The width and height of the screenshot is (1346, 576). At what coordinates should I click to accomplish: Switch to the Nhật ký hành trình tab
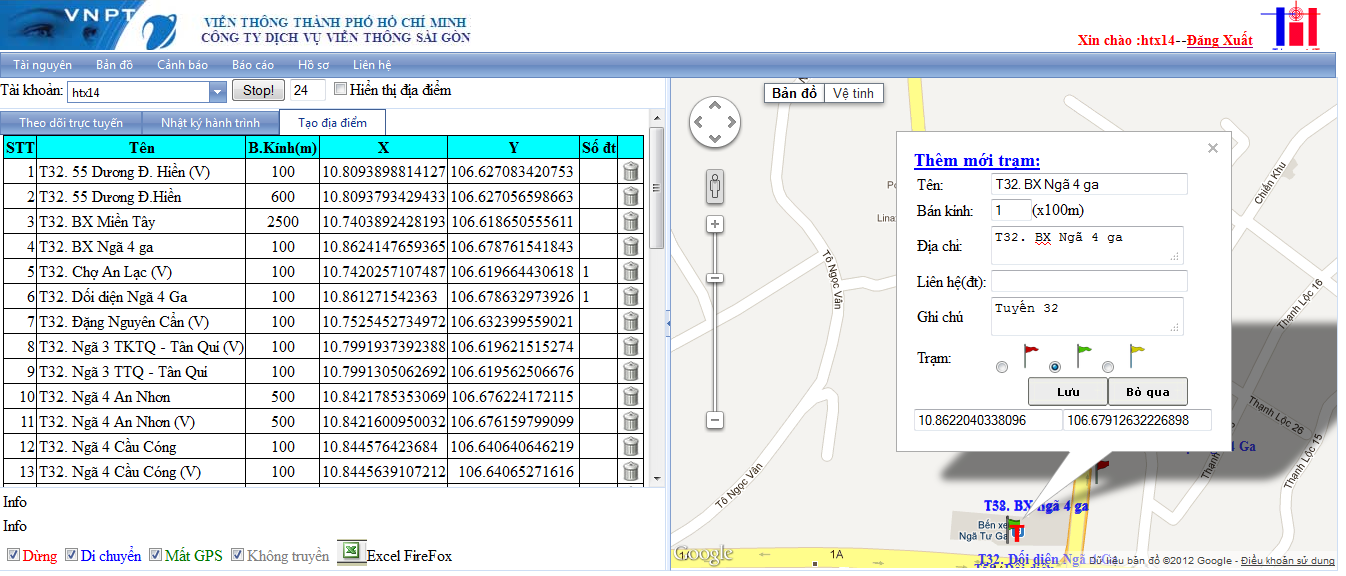pos(210,123)
